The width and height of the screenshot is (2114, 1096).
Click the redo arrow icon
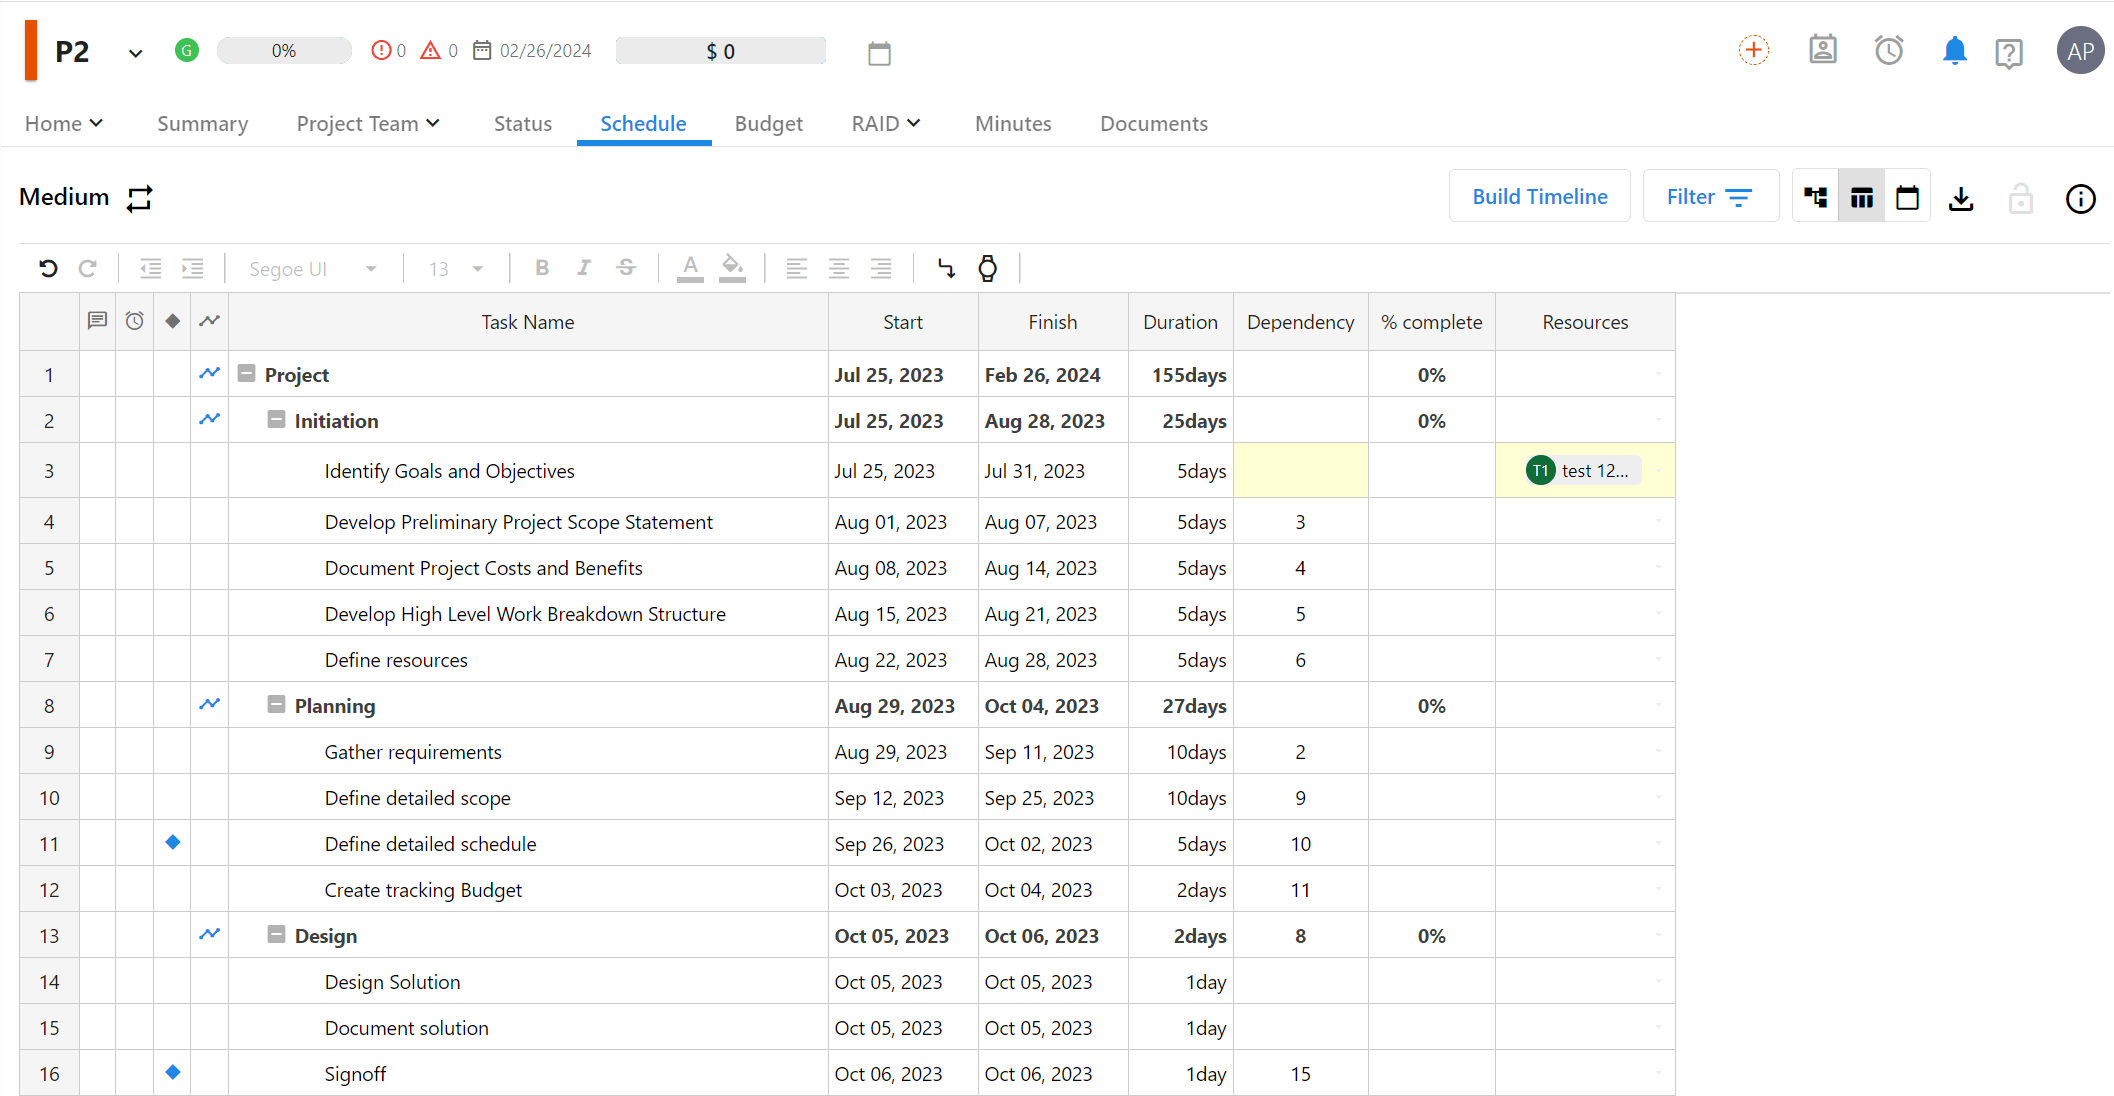coord(88,268)
